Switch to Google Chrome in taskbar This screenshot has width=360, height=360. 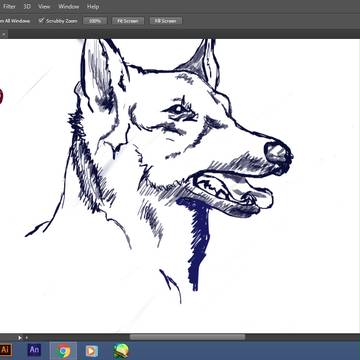pos(63,351)
